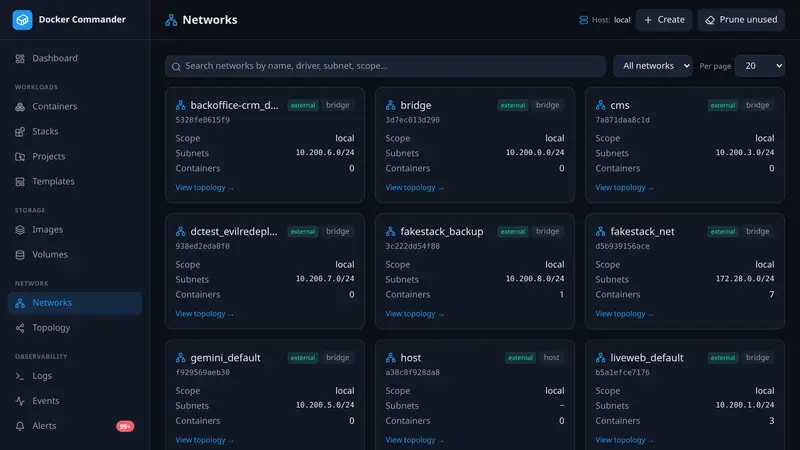
Task: View topology for host network
Action: 414,439
